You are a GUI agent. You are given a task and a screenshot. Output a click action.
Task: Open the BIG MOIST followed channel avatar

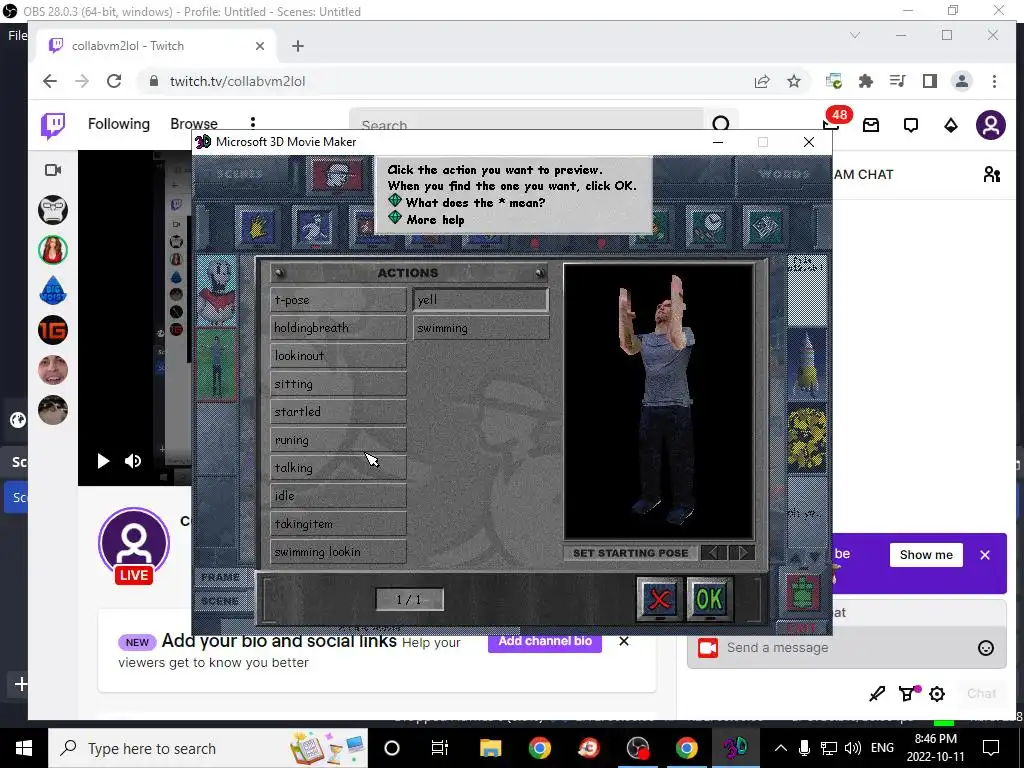tap(53, 290)
